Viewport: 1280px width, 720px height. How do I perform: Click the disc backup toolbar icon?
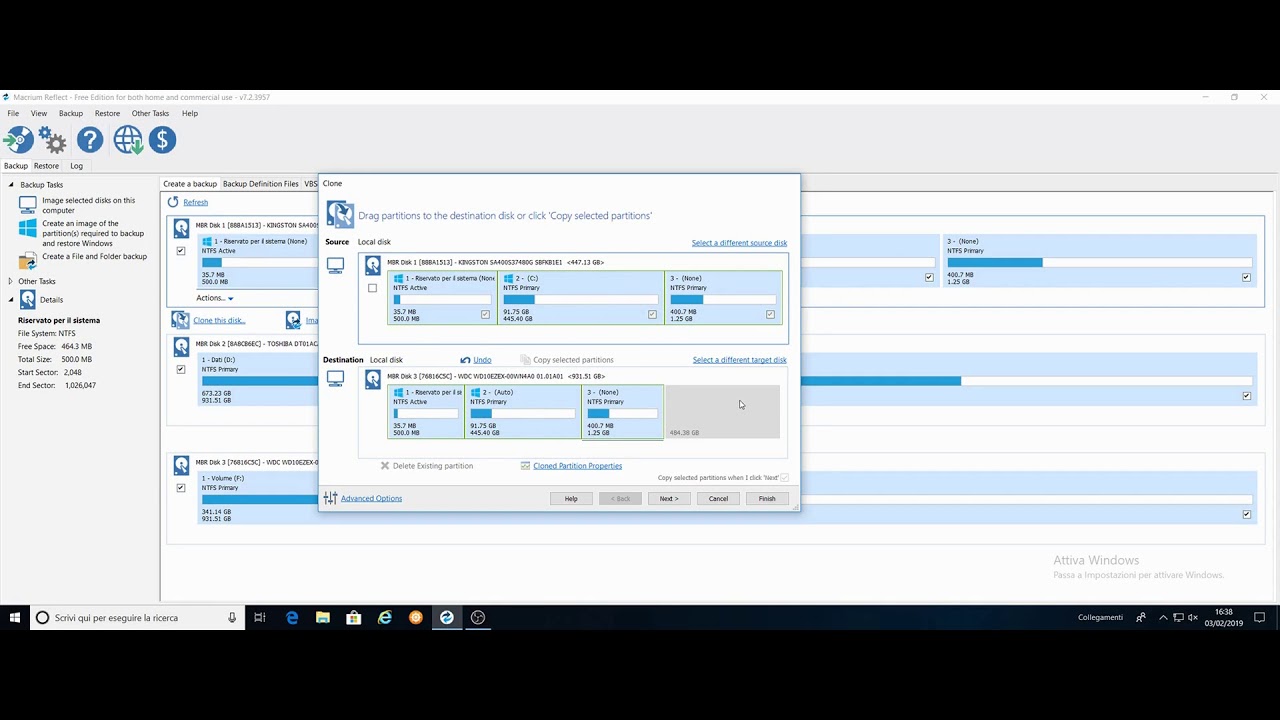coord(18,140)
